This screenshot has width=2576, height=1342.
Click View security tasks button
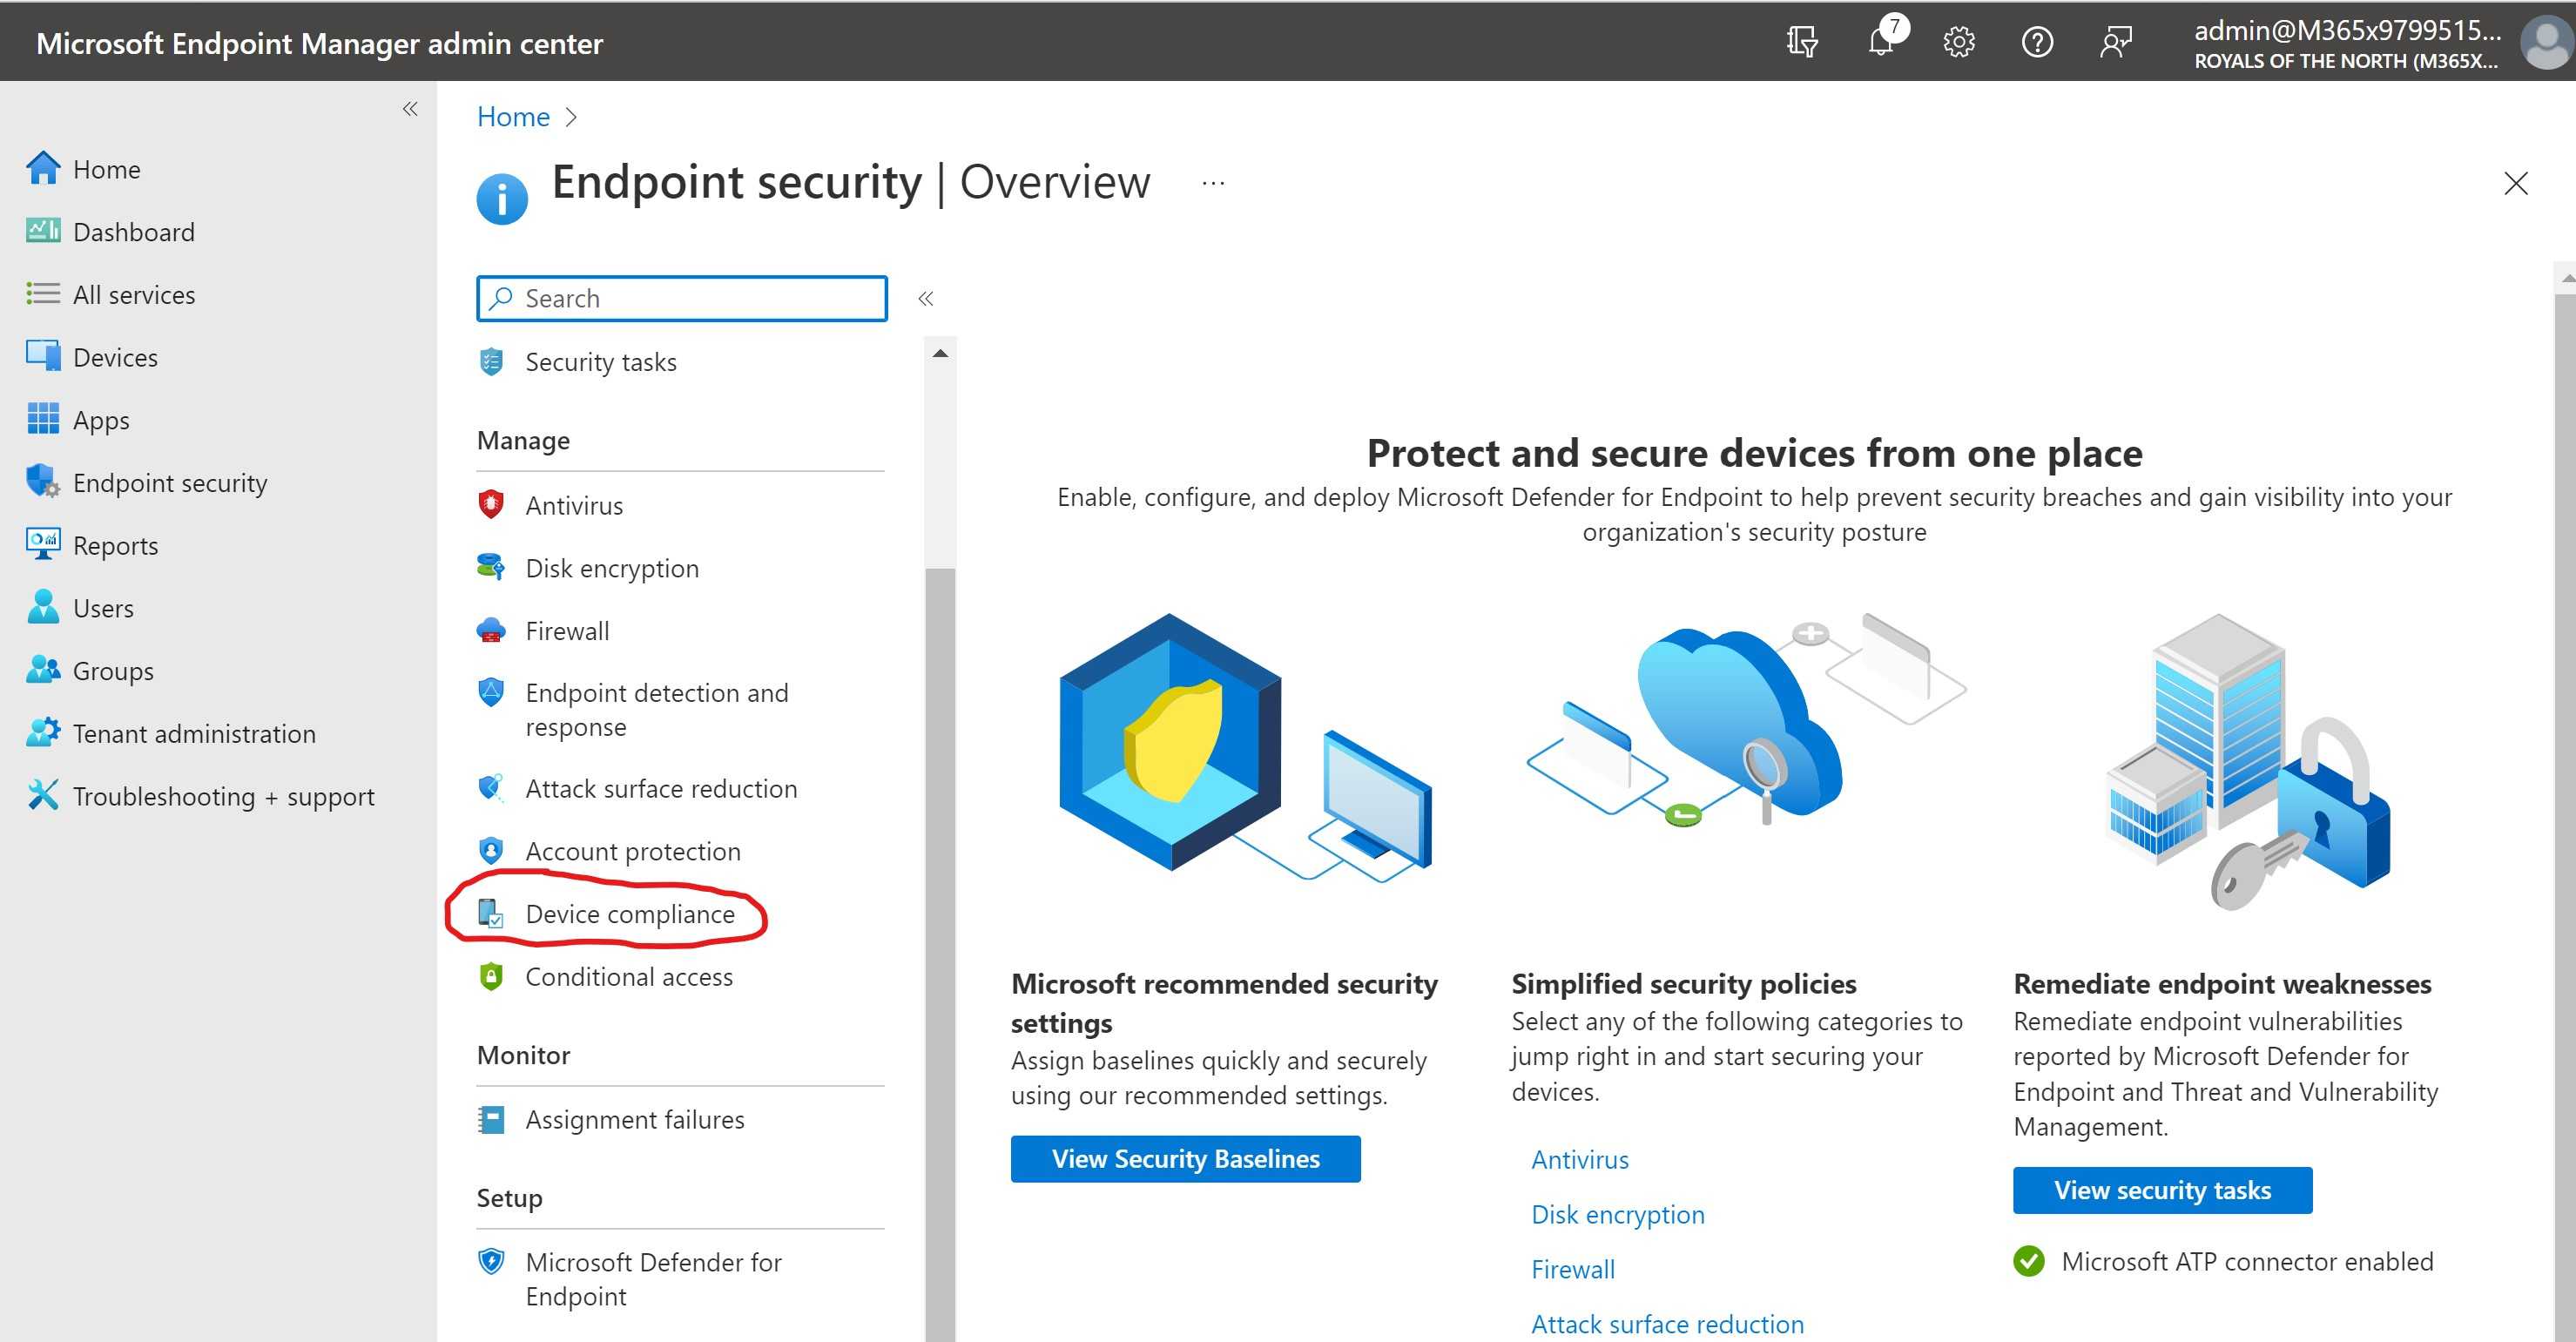click(x=2162, y=1190)
